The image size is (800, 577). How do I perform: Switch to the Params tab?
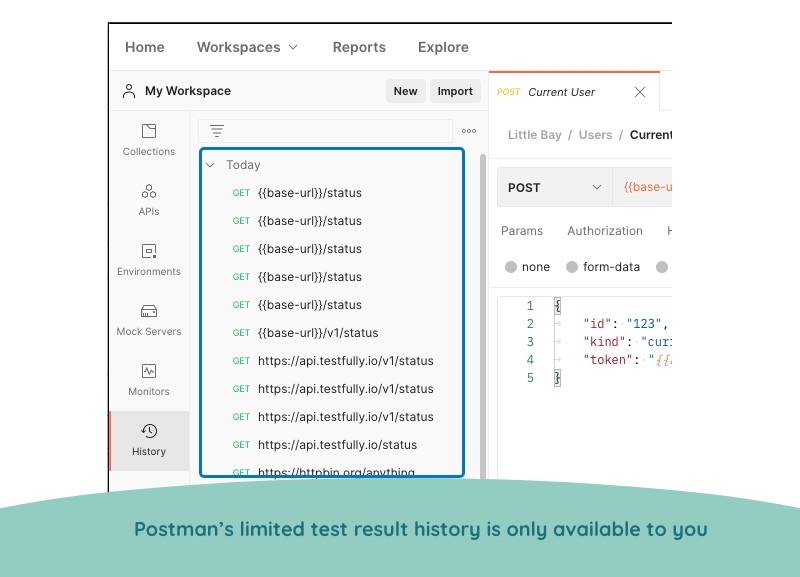(x=522, y=231)
